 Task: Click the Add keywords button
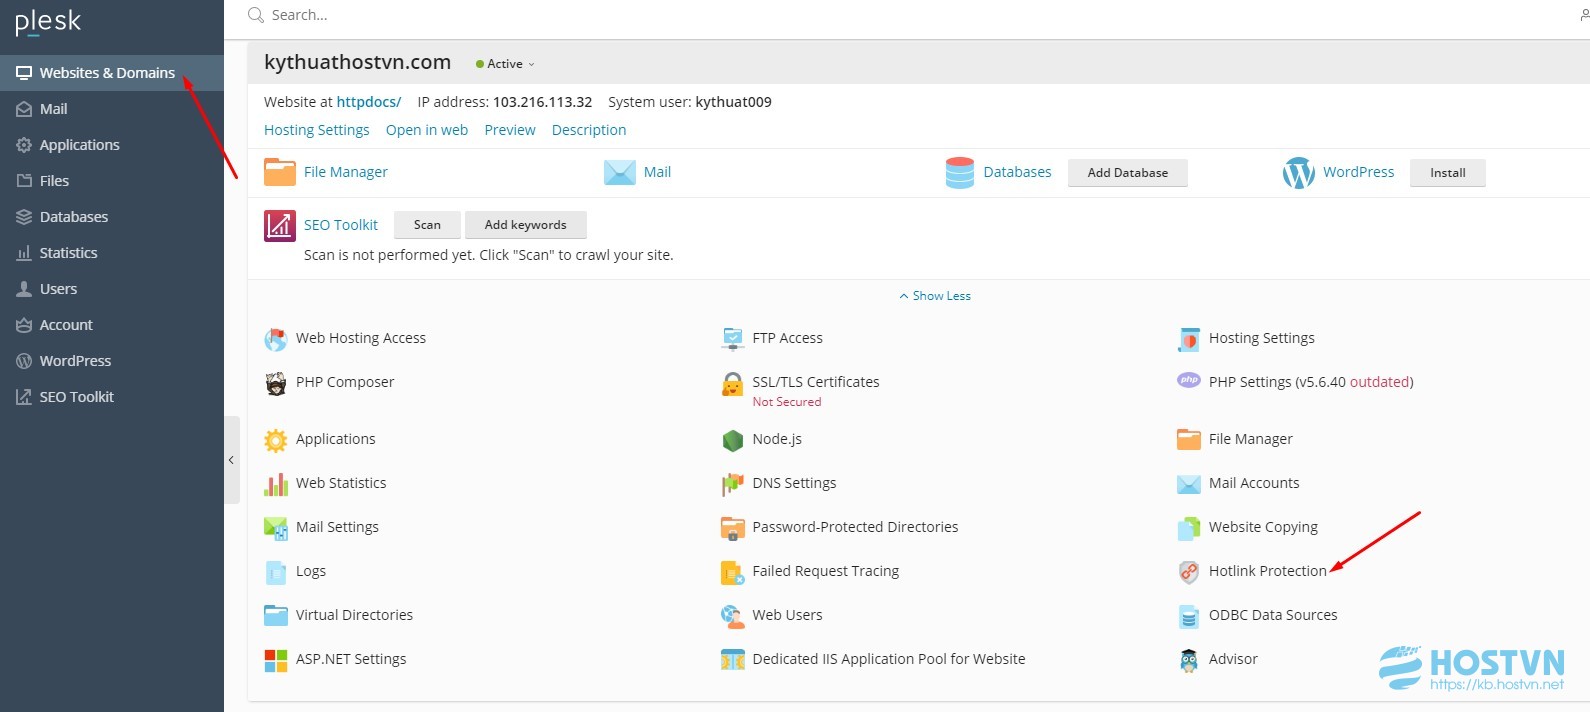[526, 225]
